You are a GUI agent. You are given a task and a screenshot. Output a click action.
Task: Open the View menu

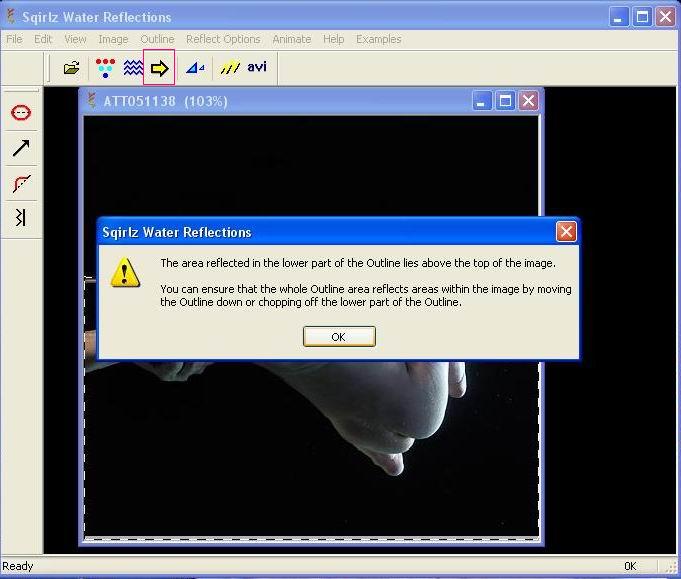(x=75, y=39)
